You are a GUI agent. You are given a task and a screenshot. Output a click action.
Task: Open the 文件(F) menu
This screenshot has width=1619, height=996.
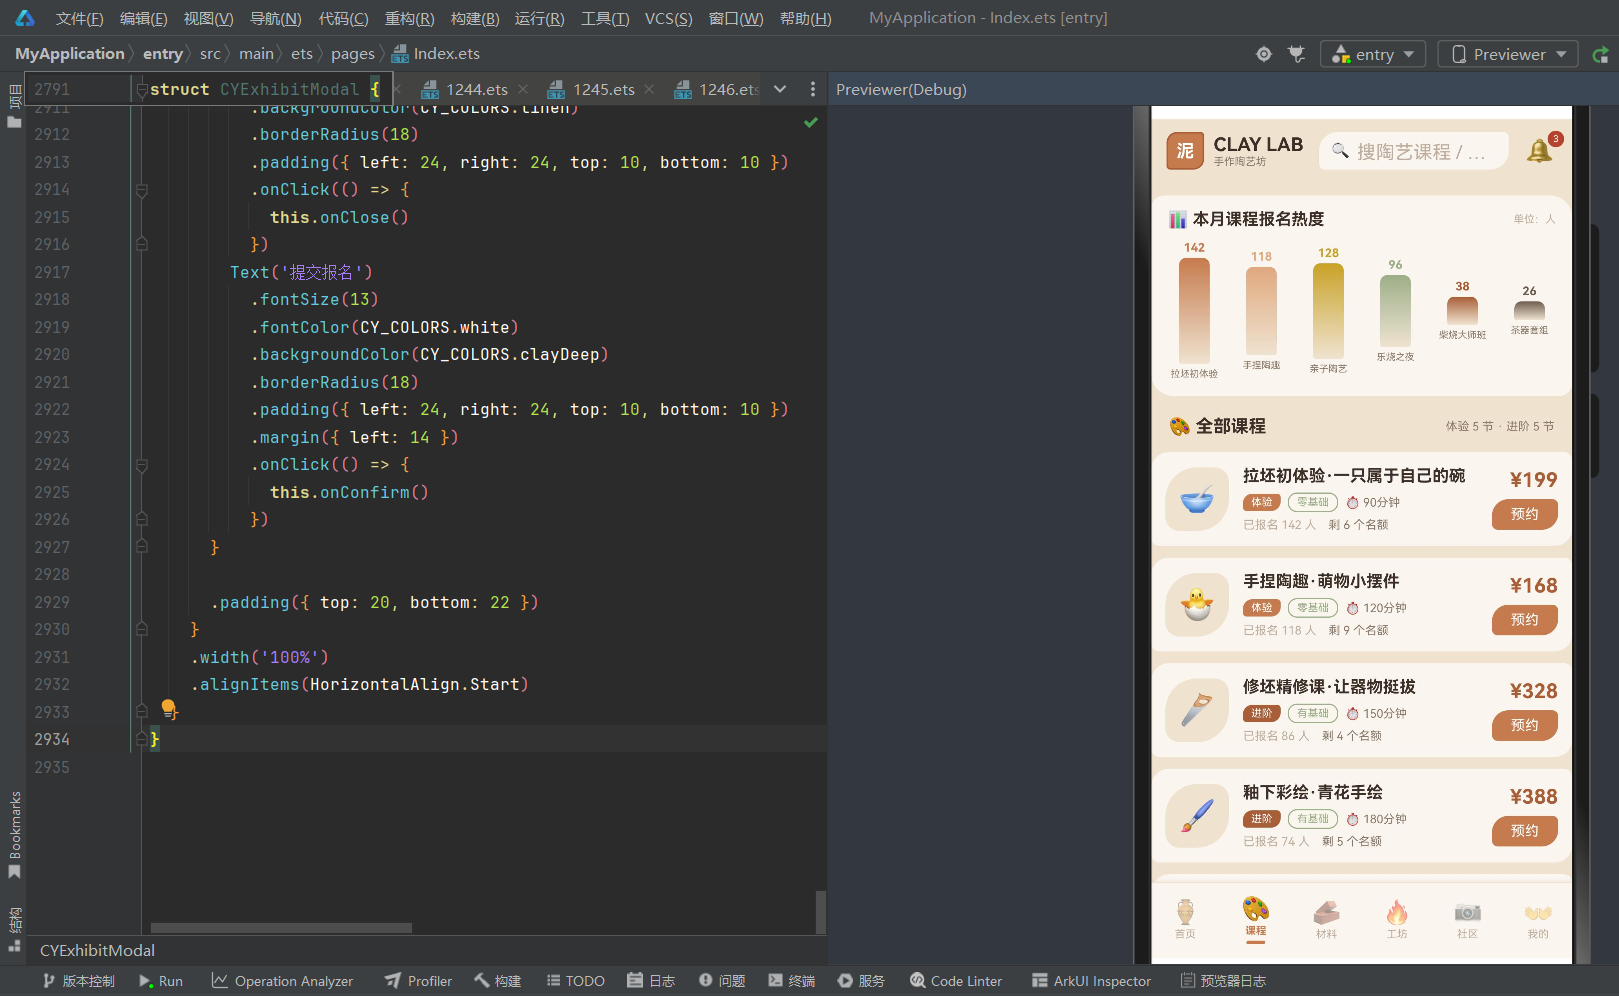pos(79,18)
